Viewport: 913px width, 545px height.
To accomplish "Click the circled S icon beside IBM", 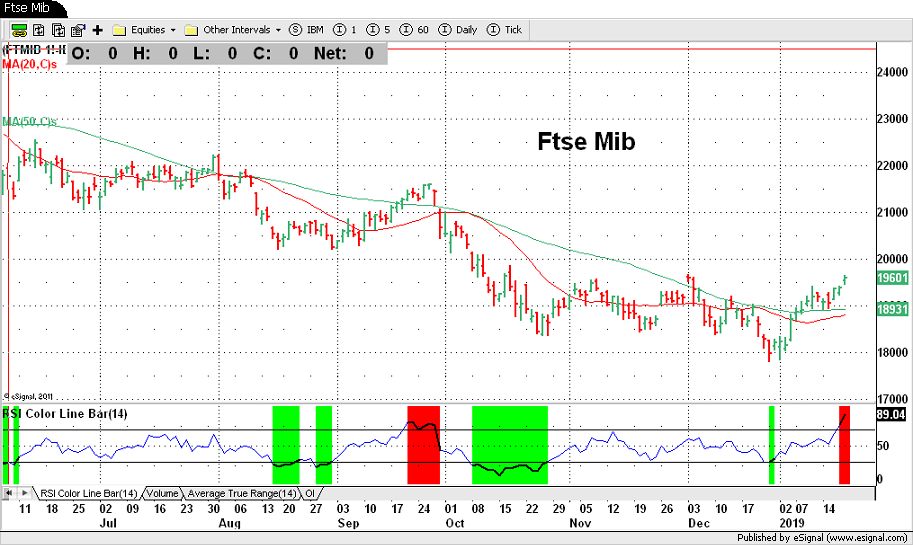I will [295, 30].
